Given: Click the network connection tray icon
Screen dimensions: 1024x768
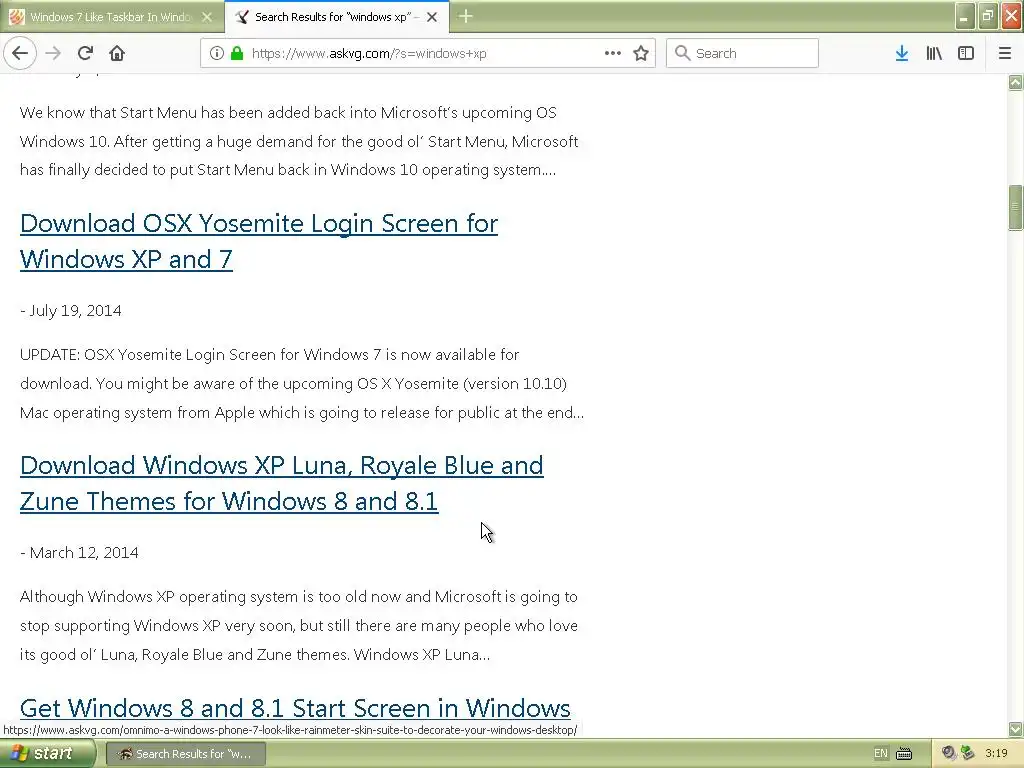Looking at the screenshot, I should 968,753.
